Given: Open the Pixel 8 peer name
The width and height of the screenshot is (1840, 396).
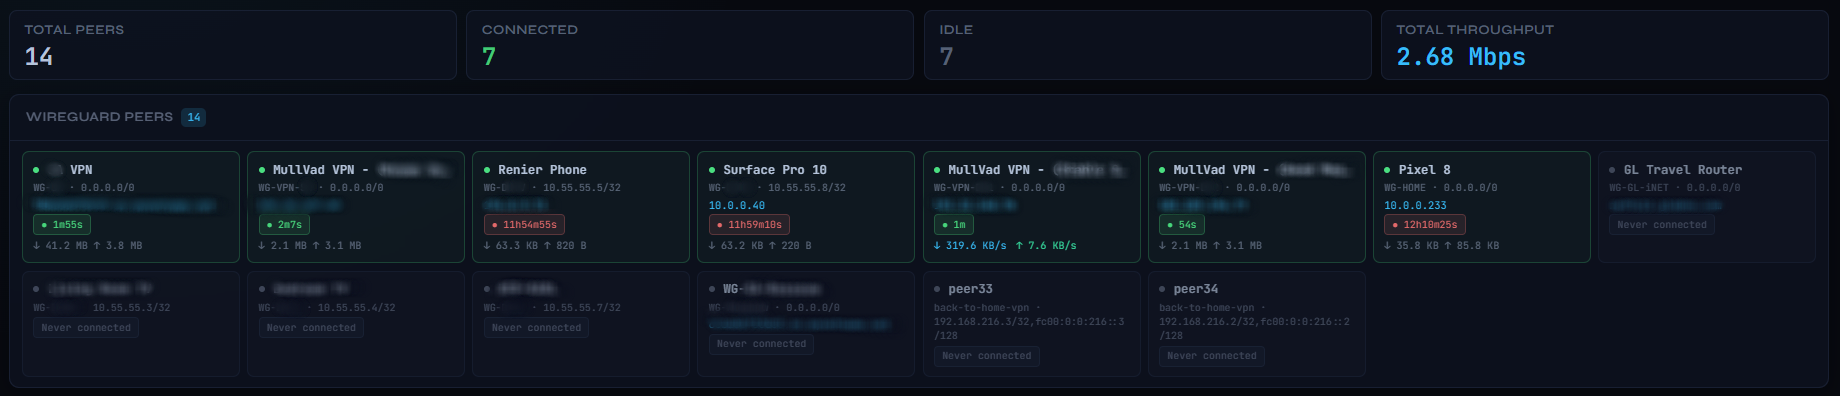Looking at the screenshot, I should tap(1424, 170).
